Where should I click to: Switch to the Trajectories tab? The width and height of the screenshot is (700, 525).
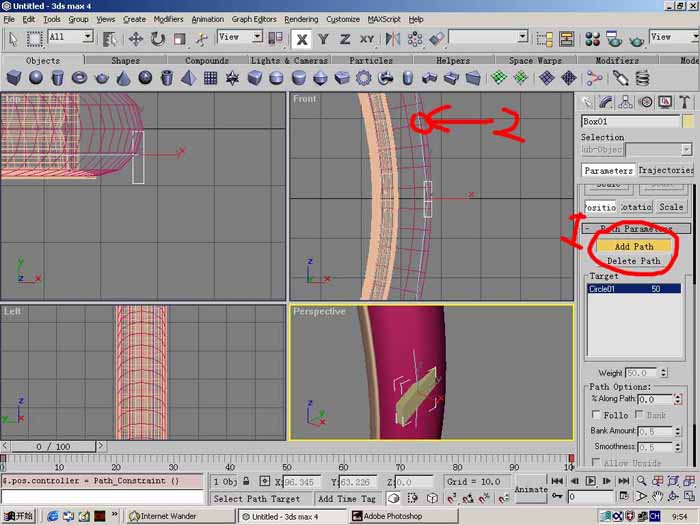coord(666,170)
